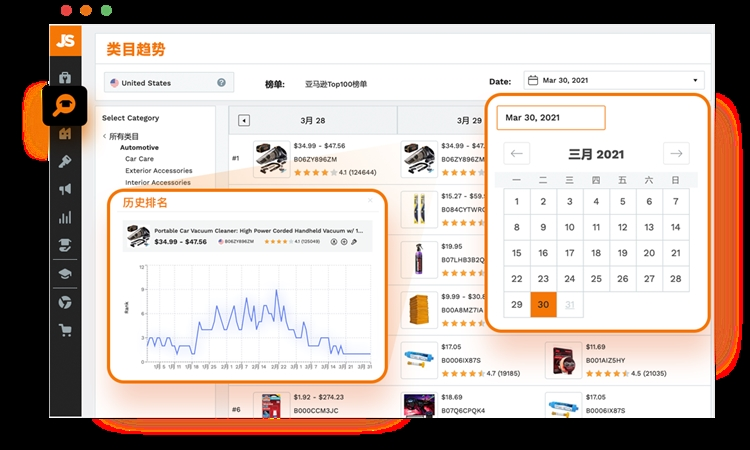Image resolution: width=750 pixels, height=450 pixels.
Task: Close the 历史排名 popup
Action: (369, 201)
